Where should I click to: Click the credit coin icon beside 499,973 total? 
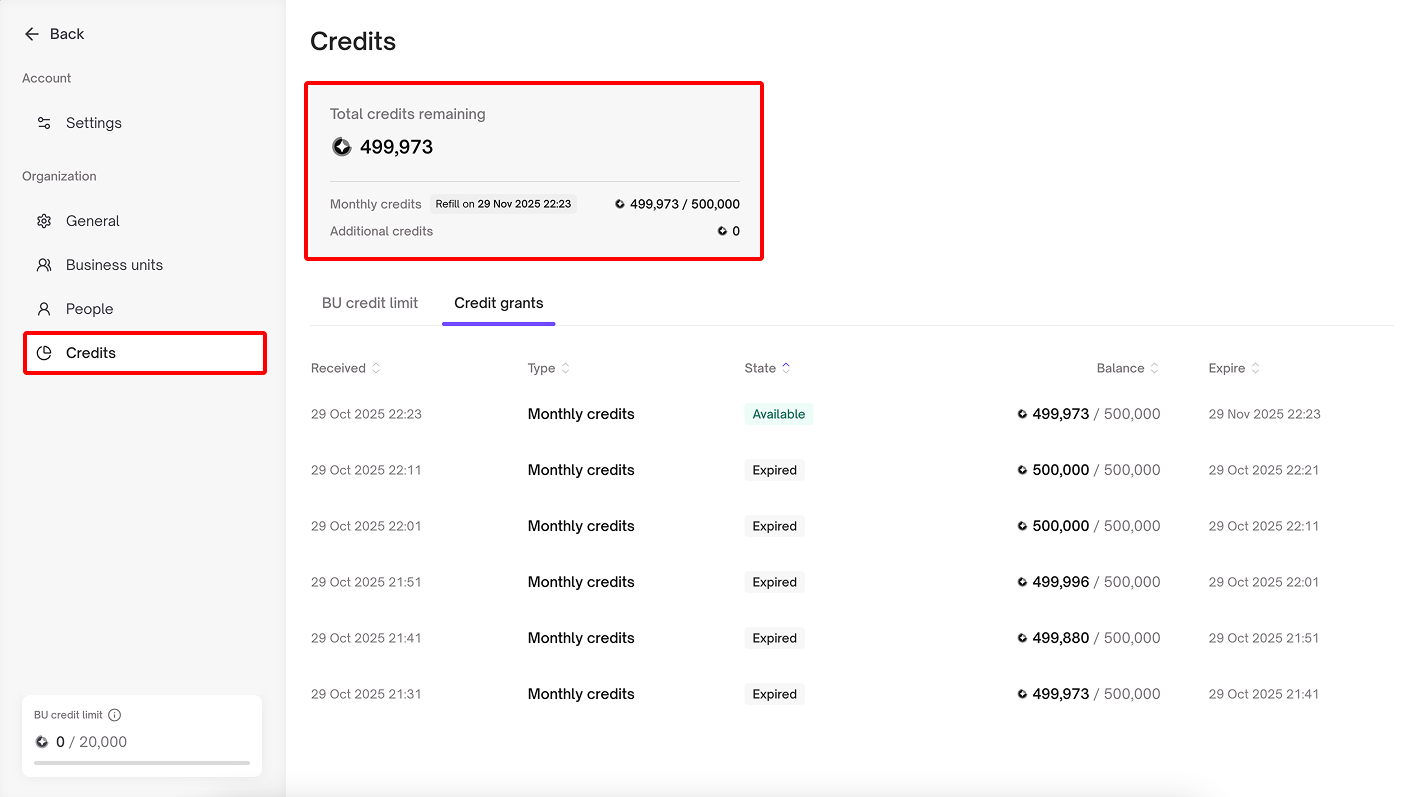(342, 147)
